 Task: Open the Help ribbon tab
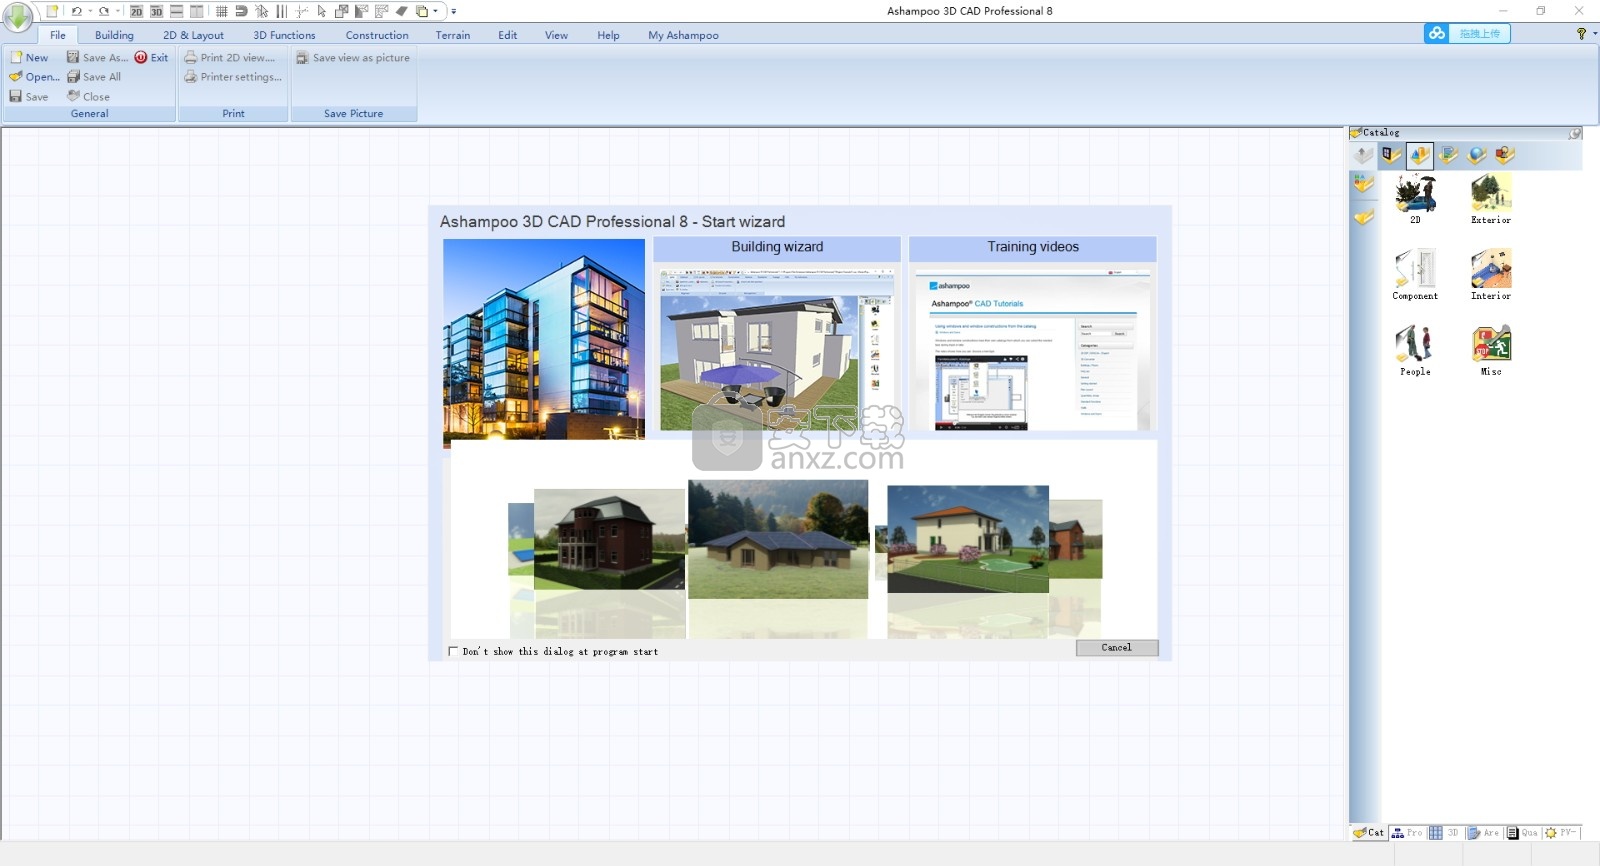coord(608,35)
